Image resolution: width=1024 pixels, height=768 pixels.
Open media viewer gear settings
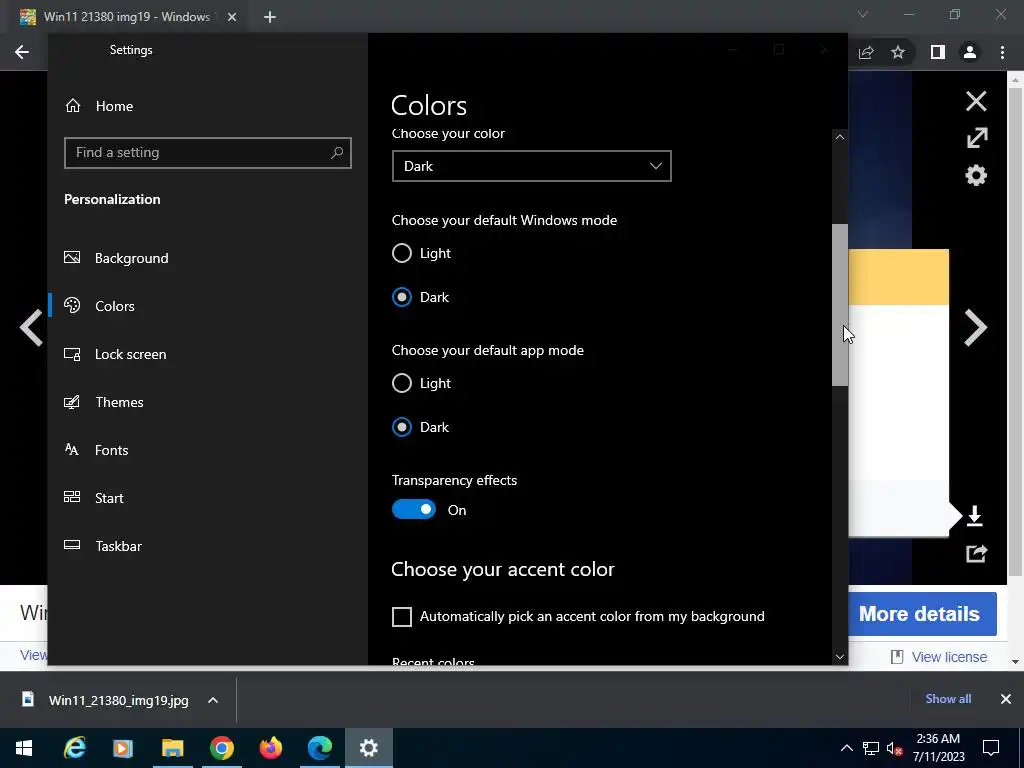pos(976,175)
